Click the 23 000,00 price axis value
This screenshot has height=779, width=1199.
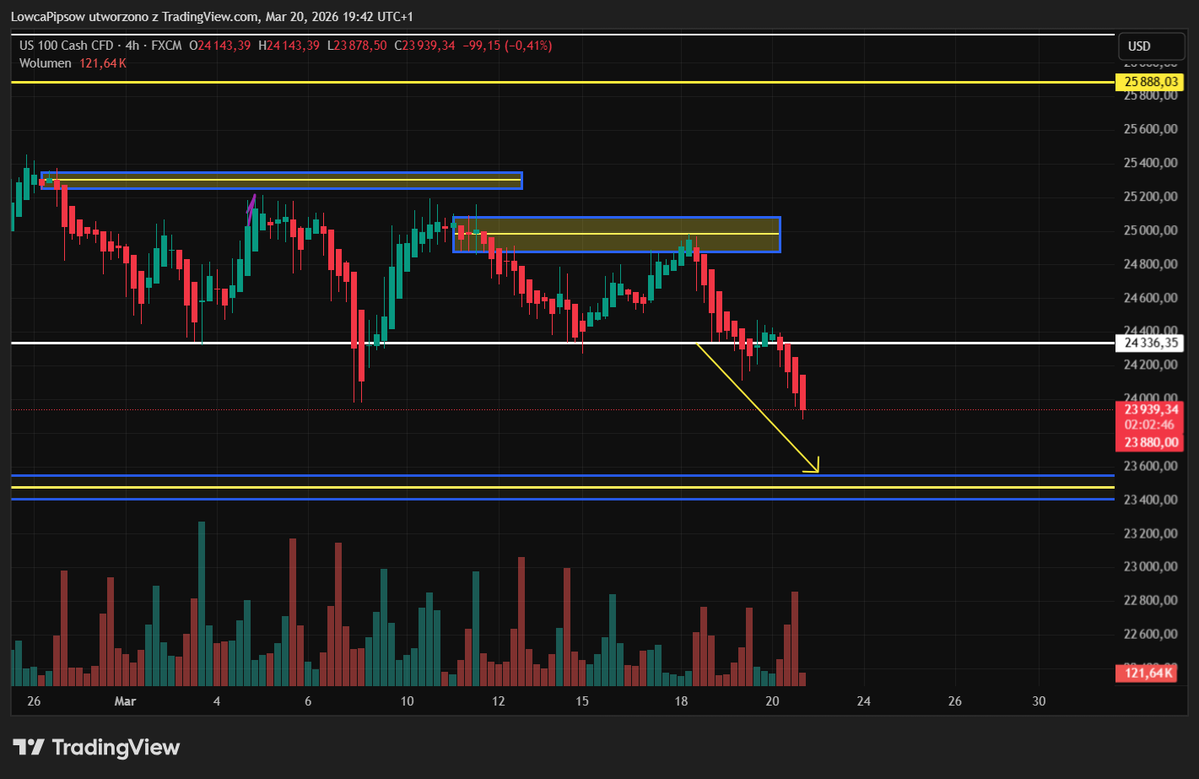tap(1150, 566)
